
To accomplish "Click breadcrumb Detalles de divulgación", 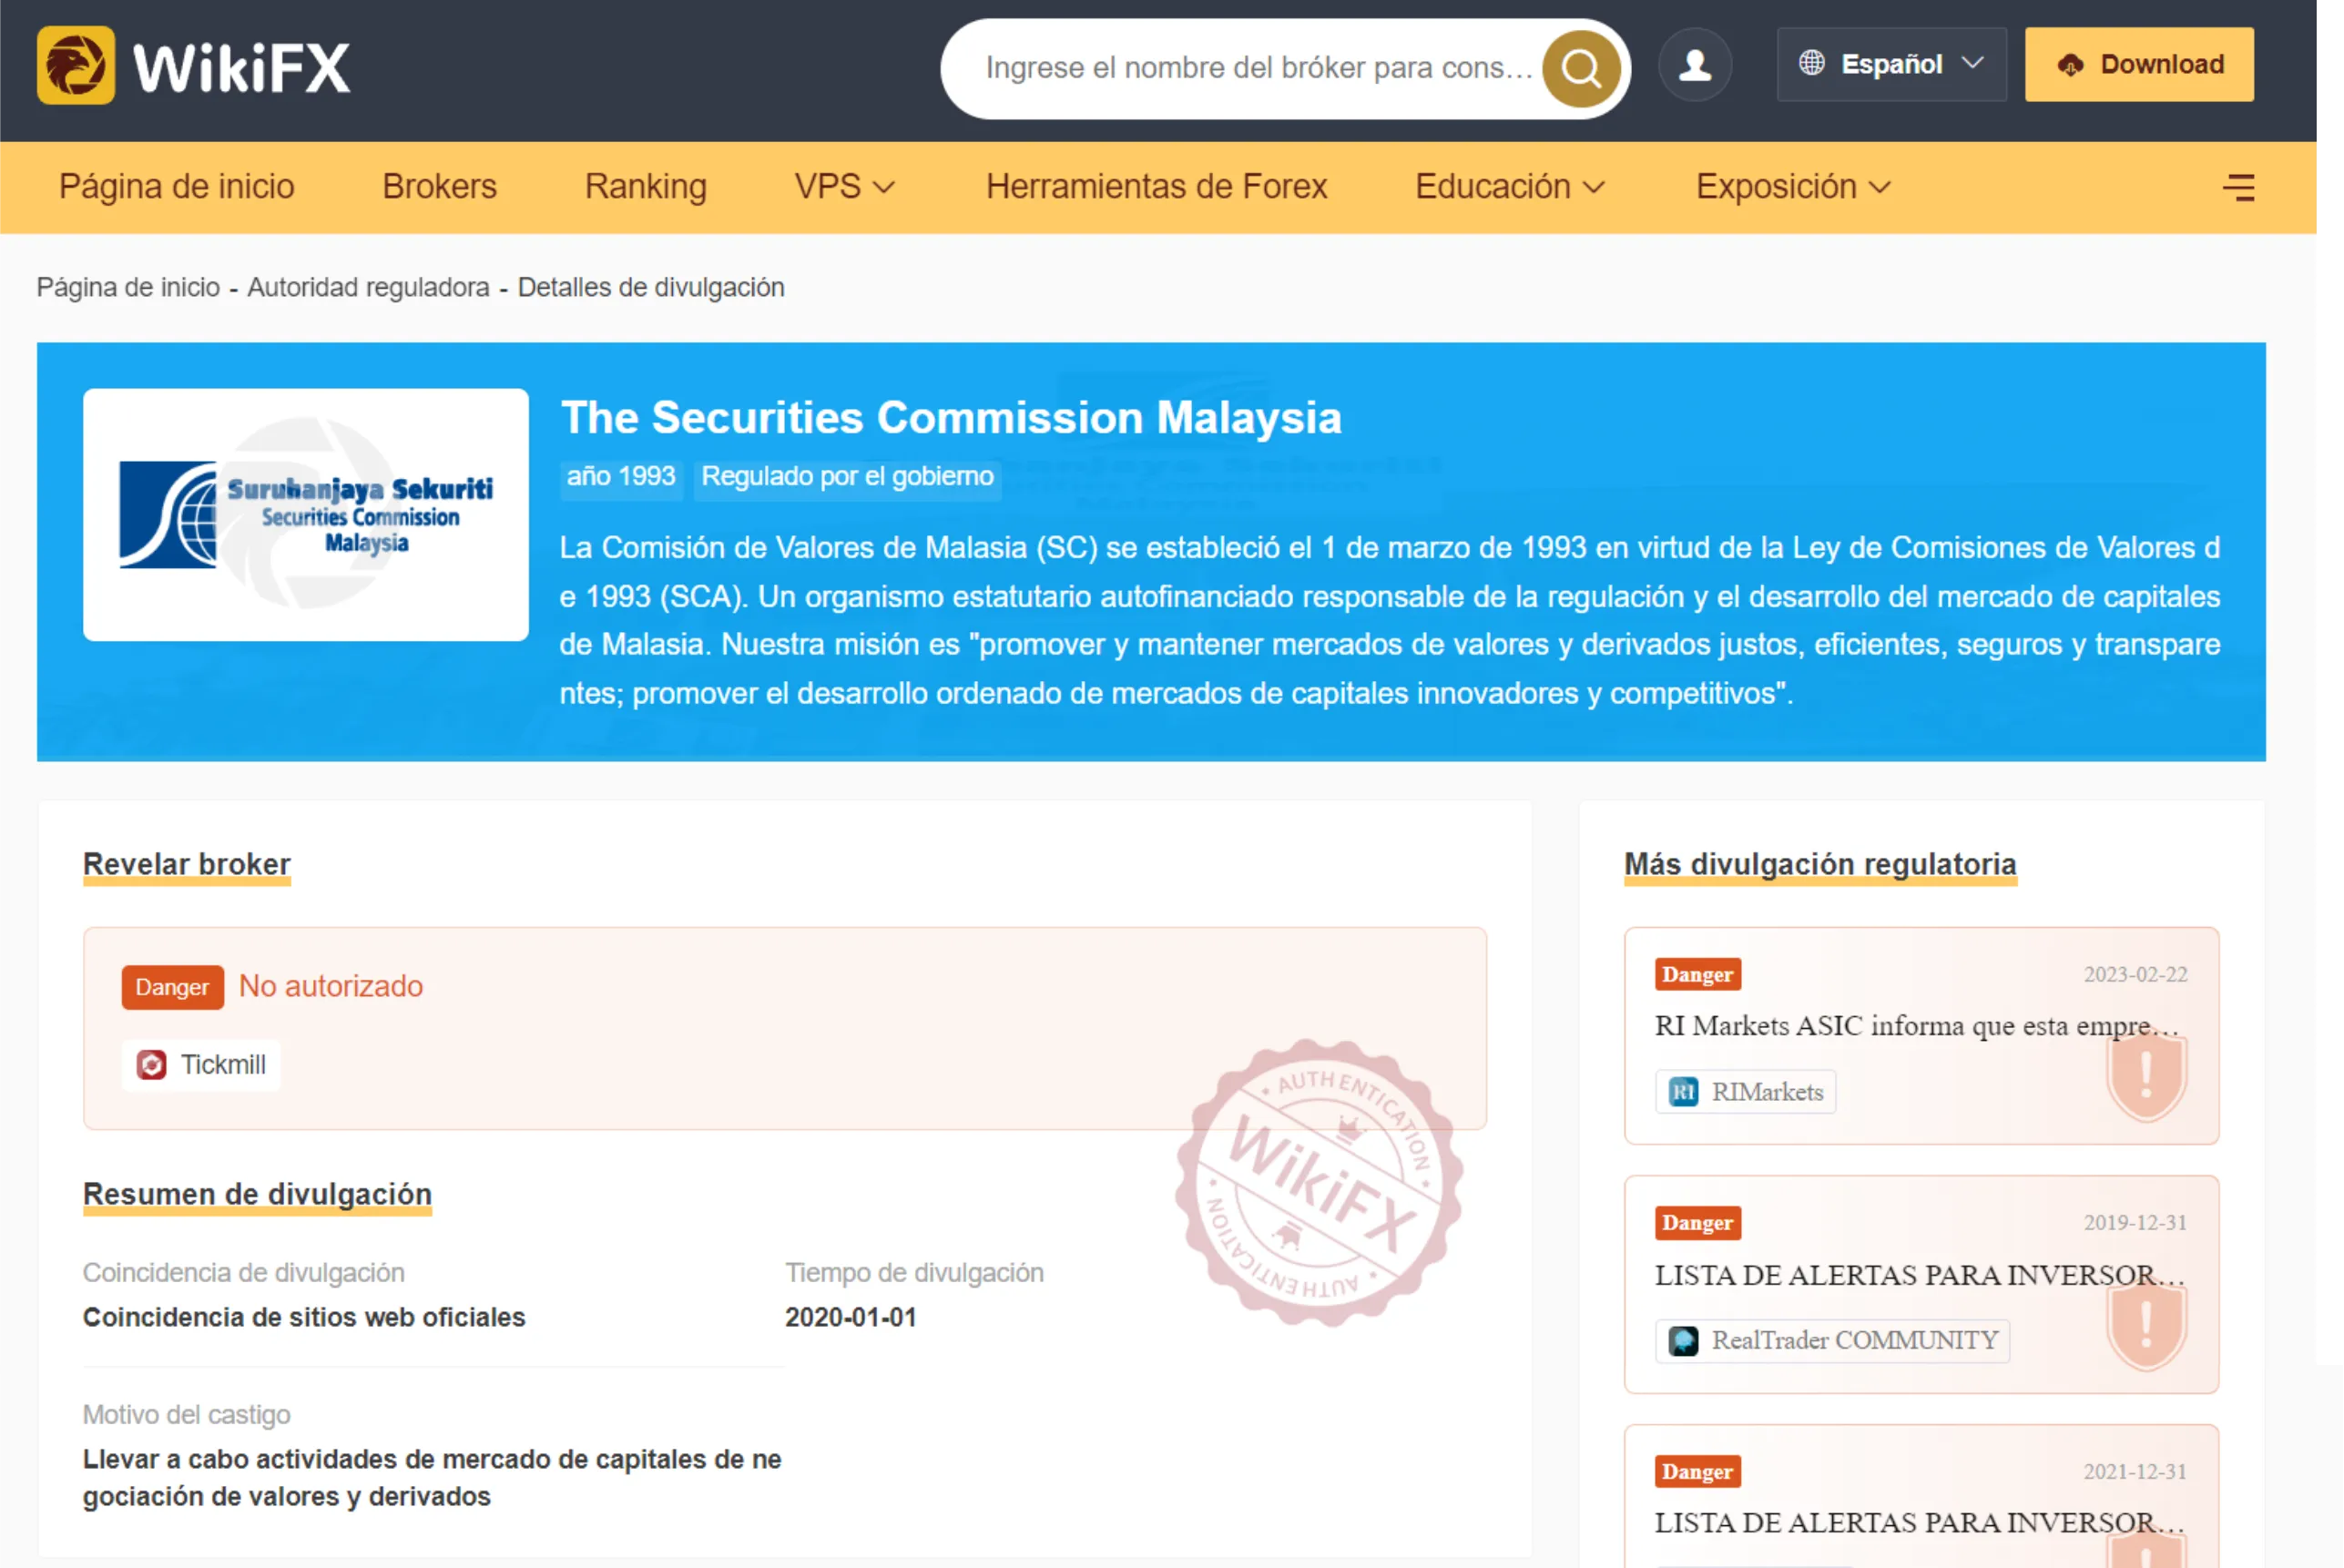I will point(650,288).
